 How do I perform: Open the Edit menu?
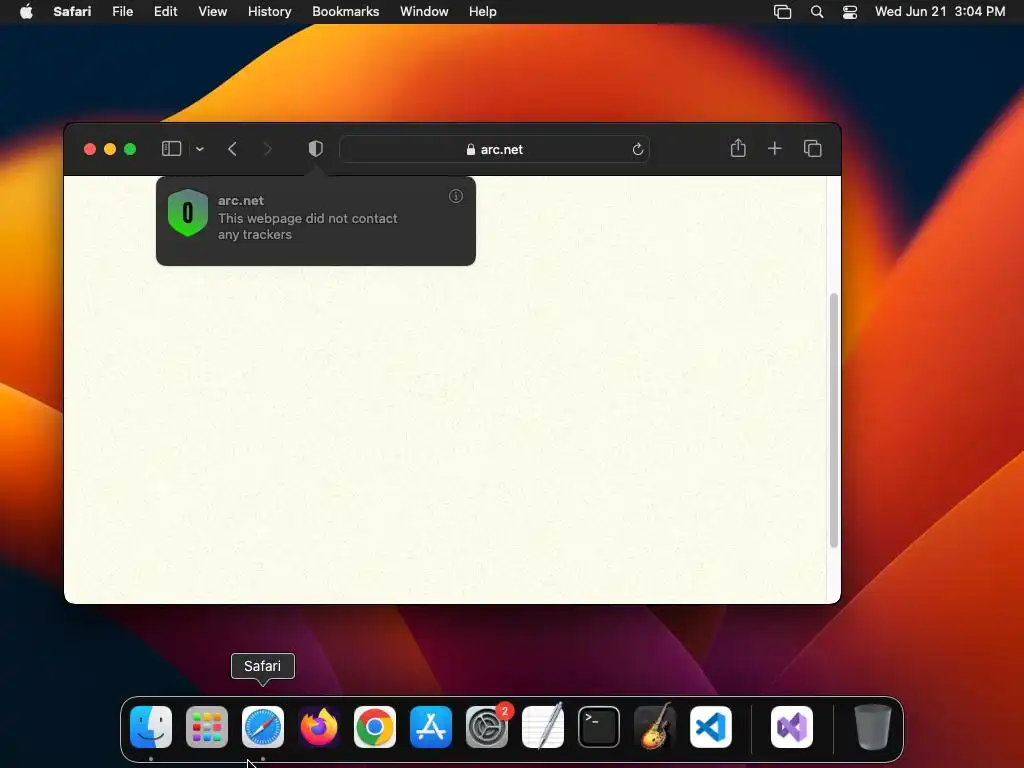coord(165,12)
